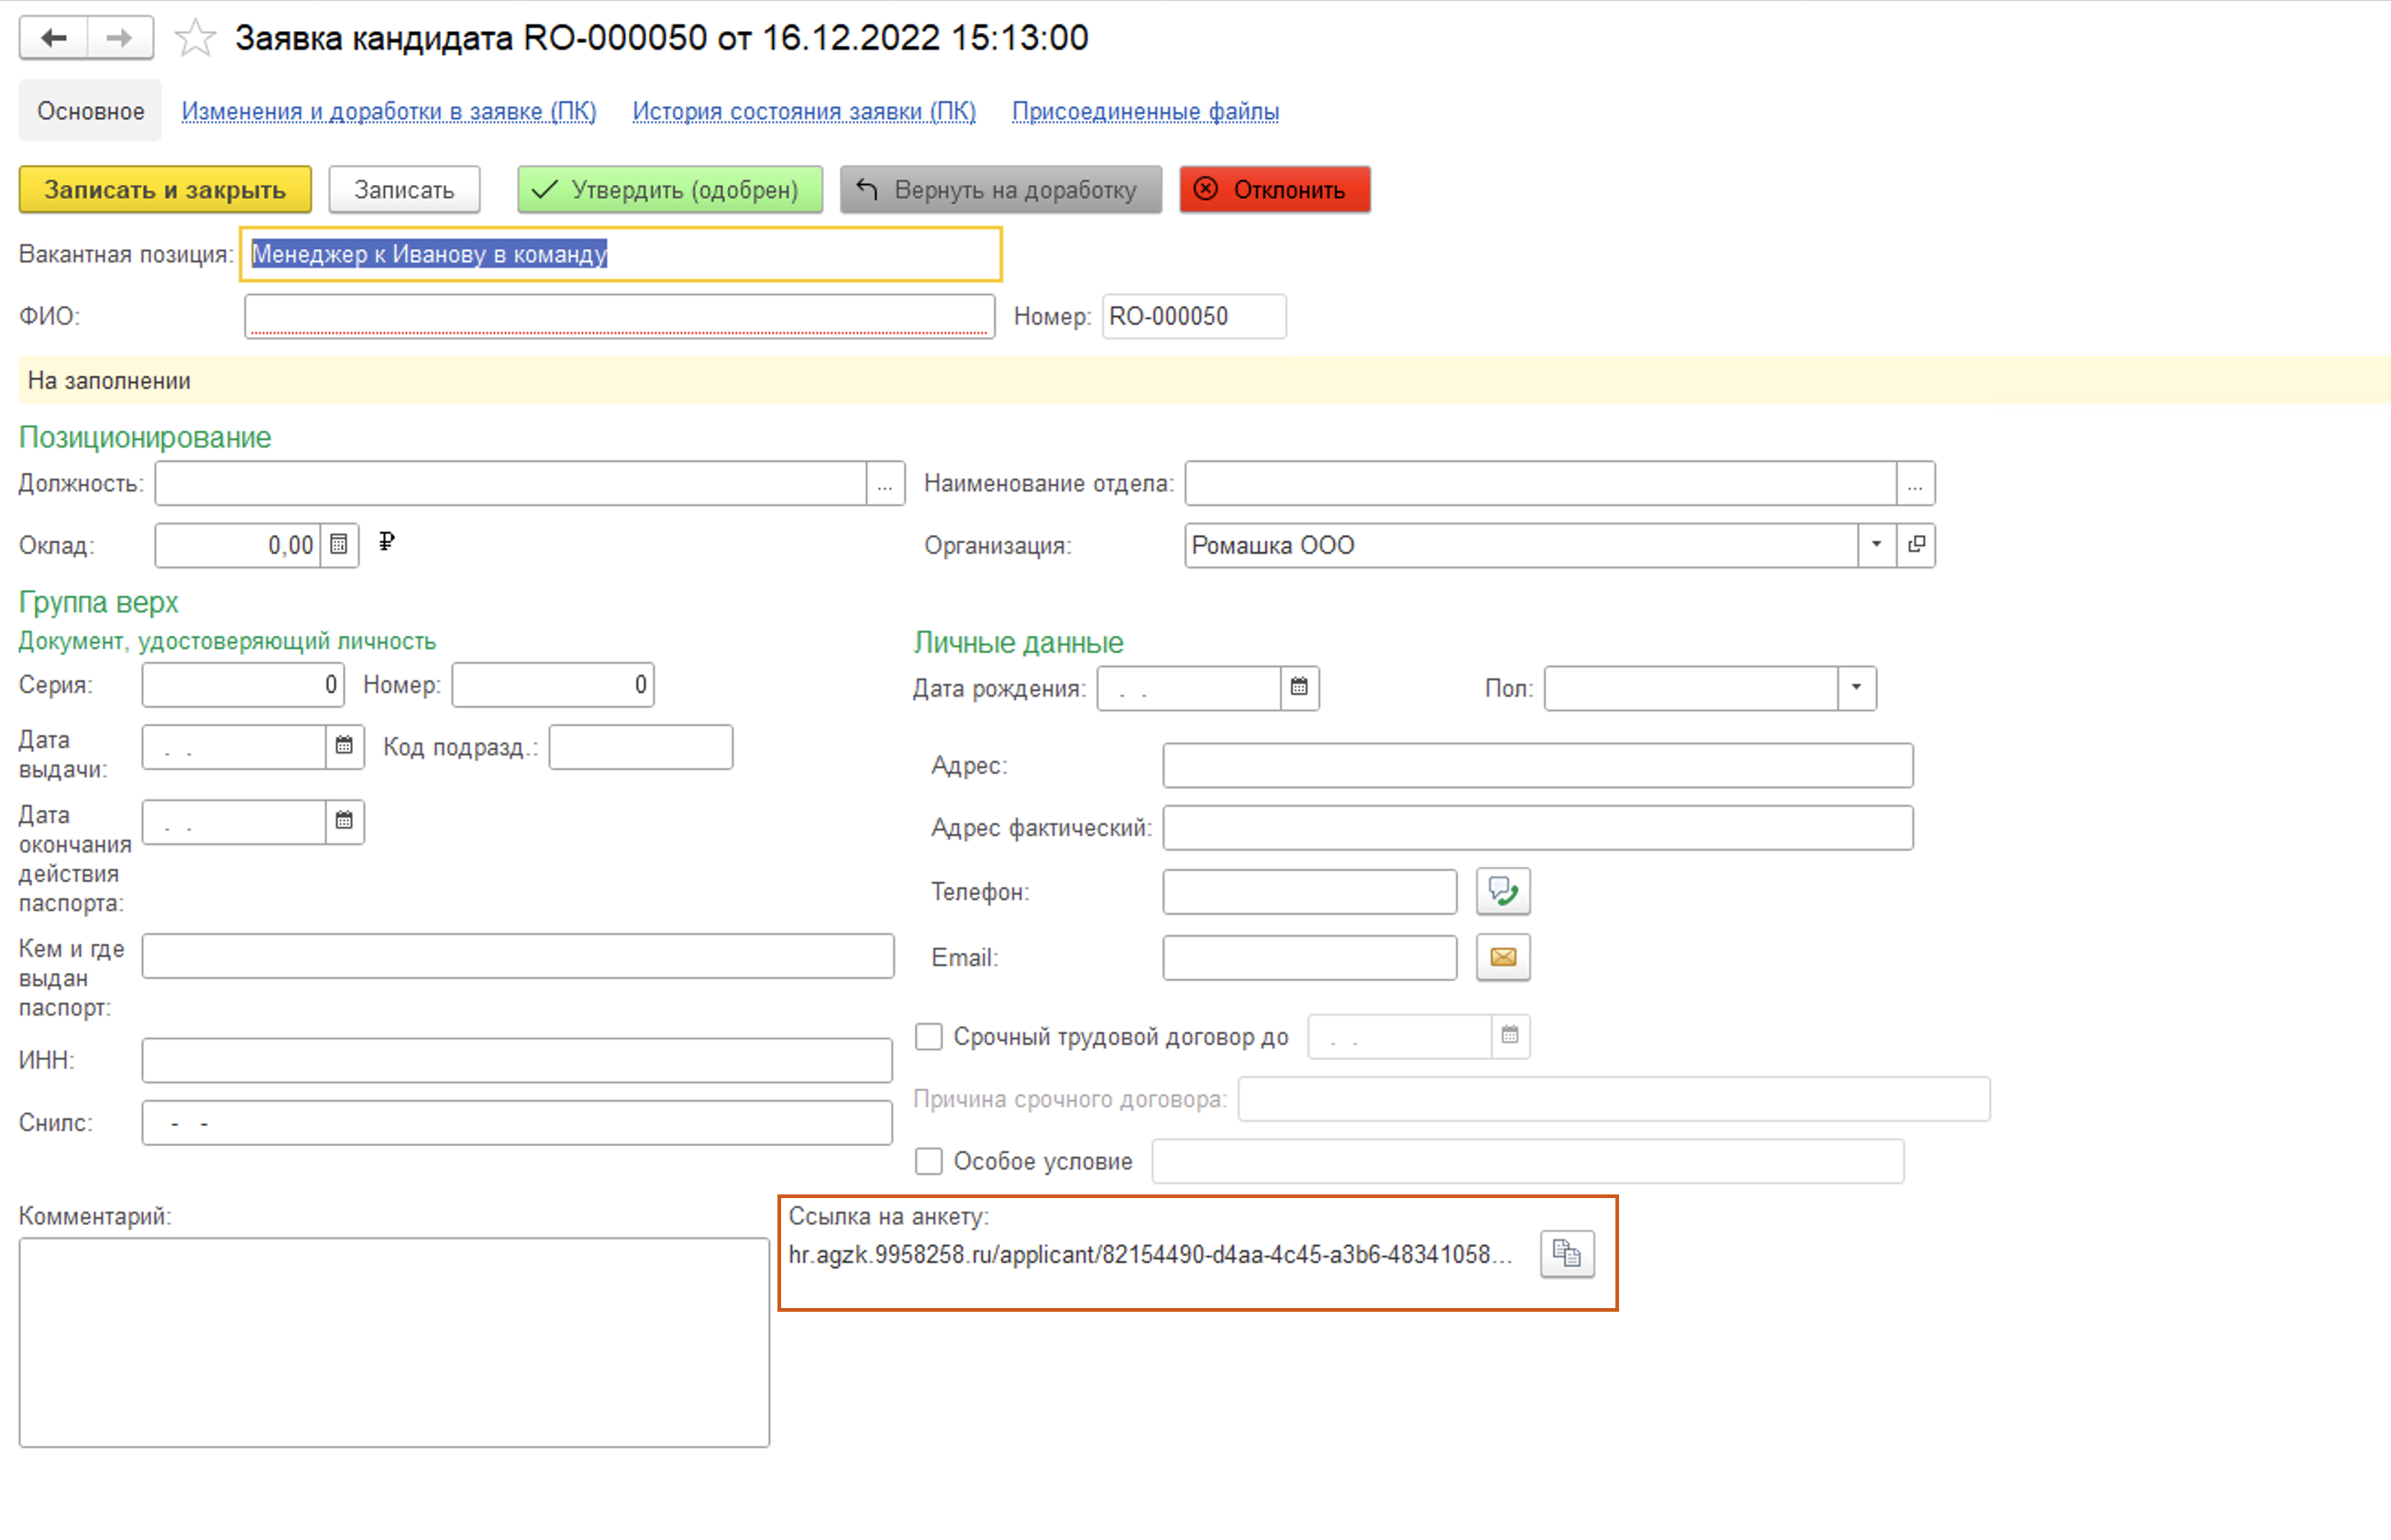Open calendar for Дата выдачи
This screenshot has width=2391, height=1540.
344,746
